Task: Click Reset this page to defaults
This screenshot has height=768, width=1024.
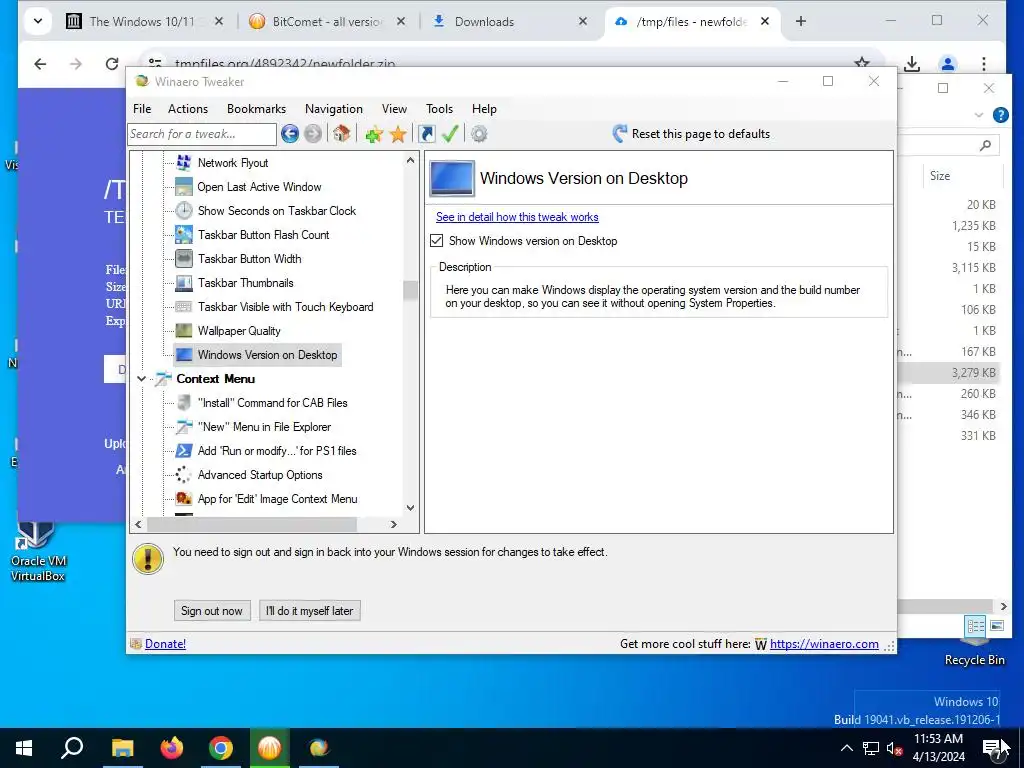Action: pos(701,134)
